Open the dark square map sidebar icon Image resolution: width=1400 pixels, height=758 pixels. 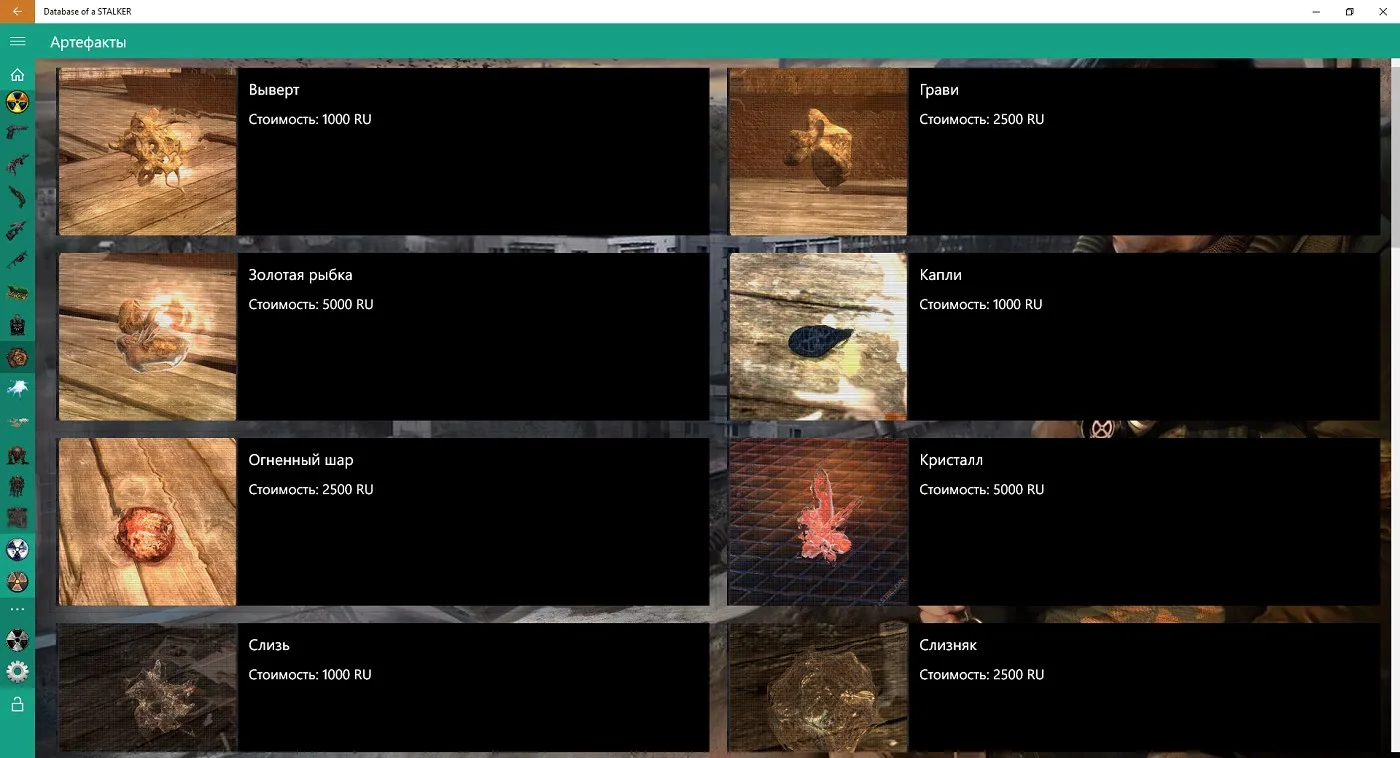[x=17, y=517]
